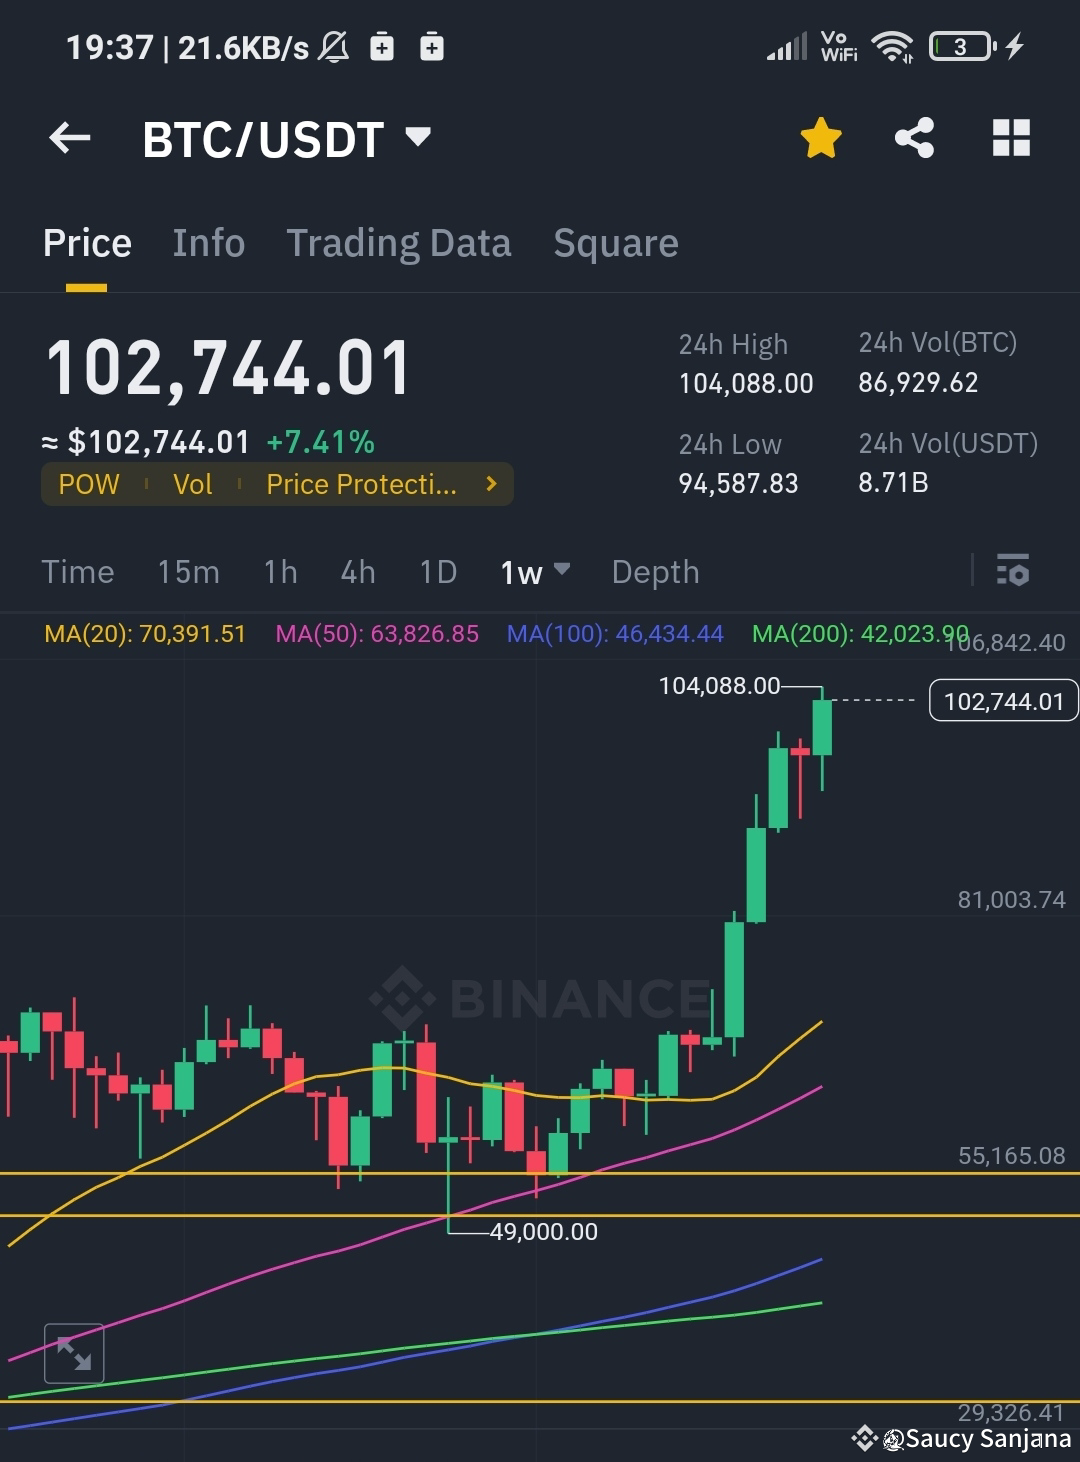Viewport: 1080px width, 1462px height.
Task: Open the 1w interval dropdown
Action: pos(535,572)
